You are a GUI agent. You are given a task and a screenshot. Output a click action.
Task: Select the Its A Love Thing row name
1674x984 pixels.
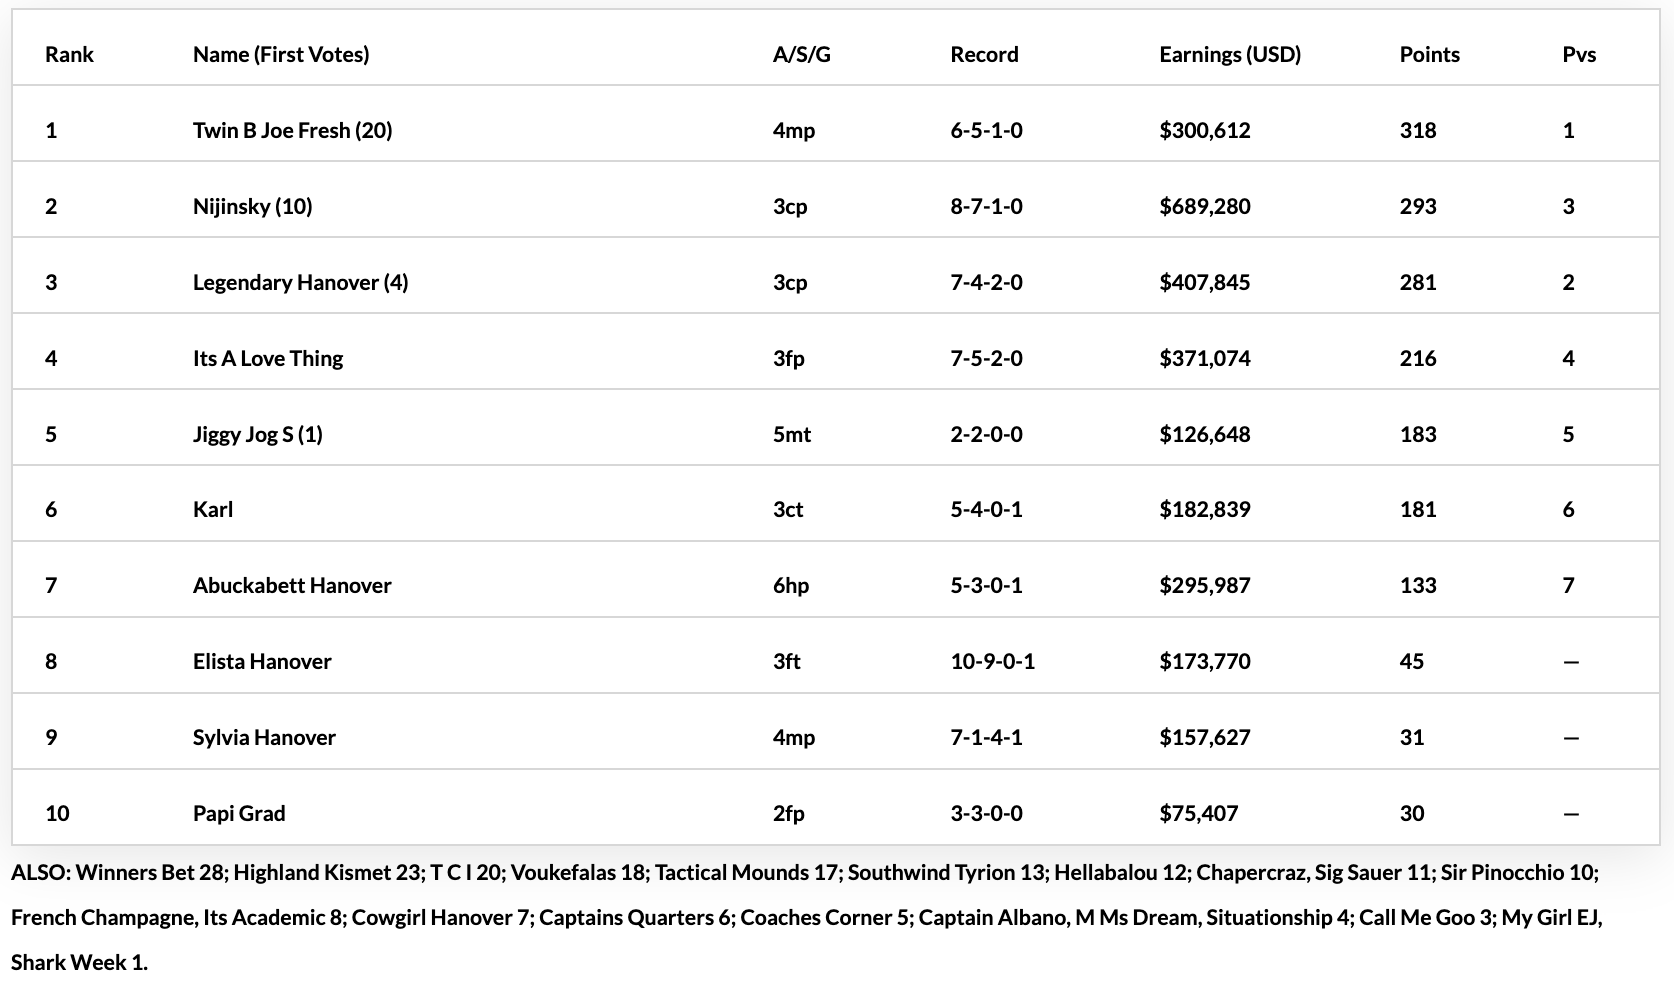tap(268, 358)
